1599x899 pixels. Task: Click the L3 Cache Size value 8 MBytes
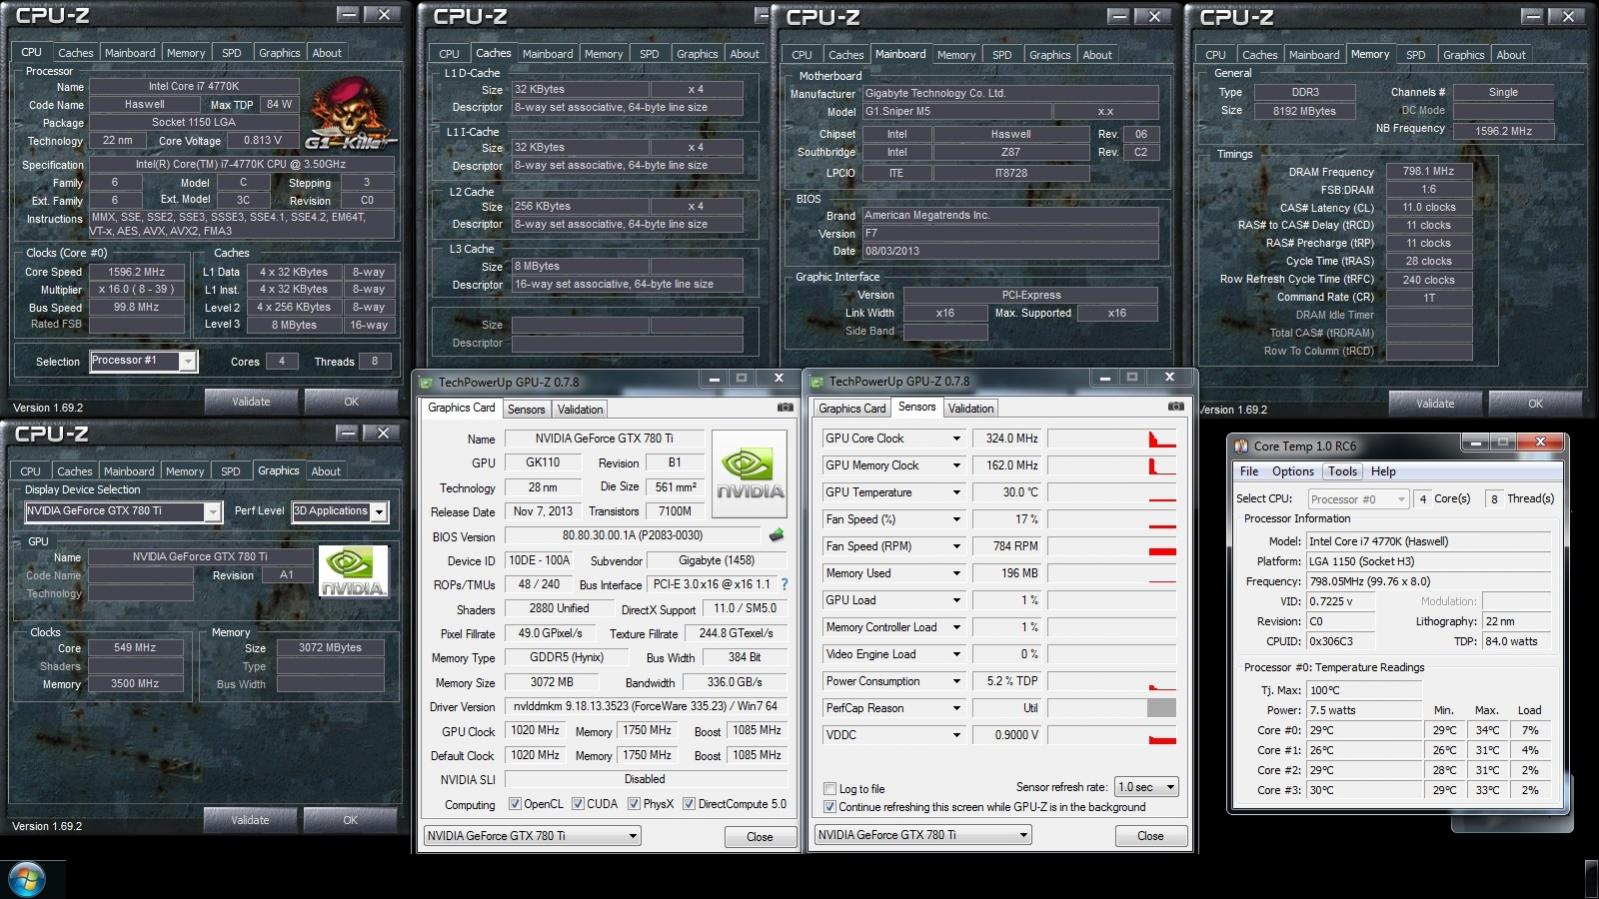click(x=580, y=266)
